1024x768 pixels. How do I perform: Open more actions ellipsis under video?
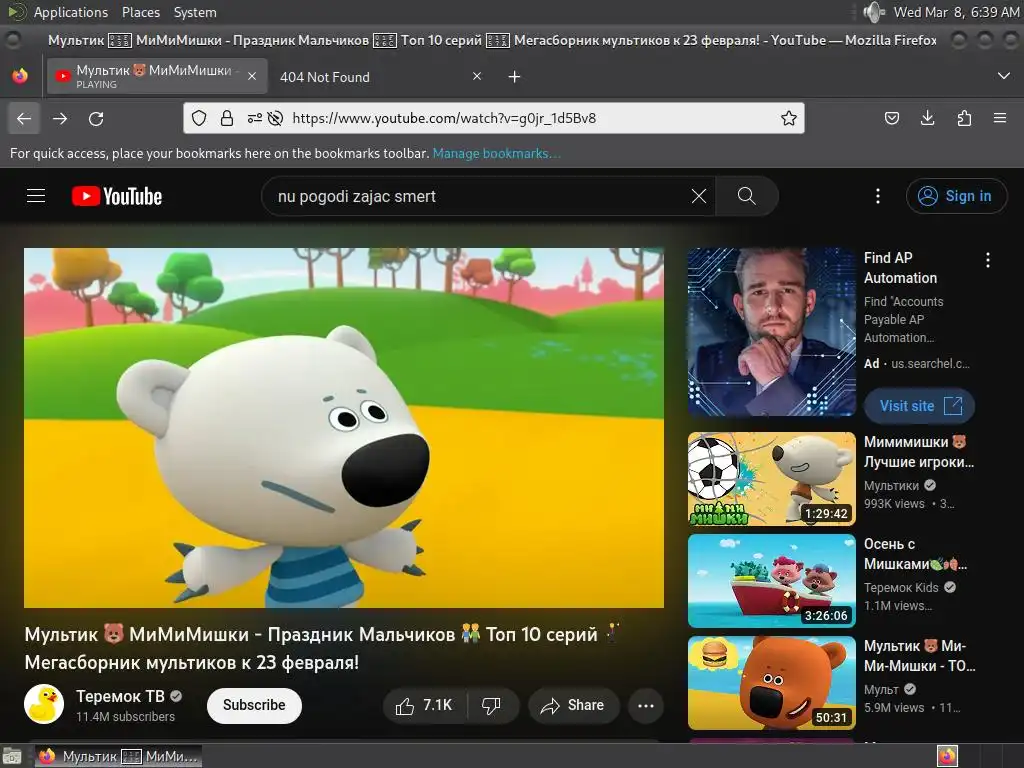(x=645, y=705)
